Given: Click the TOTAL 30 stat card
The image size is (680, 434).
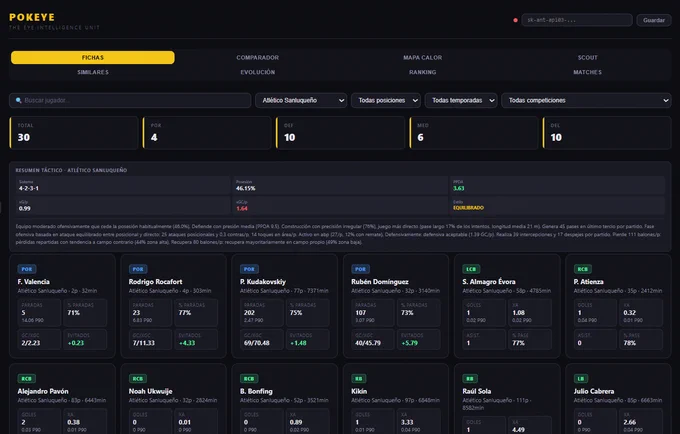Looking at the screenshot, I should (74, 133).
